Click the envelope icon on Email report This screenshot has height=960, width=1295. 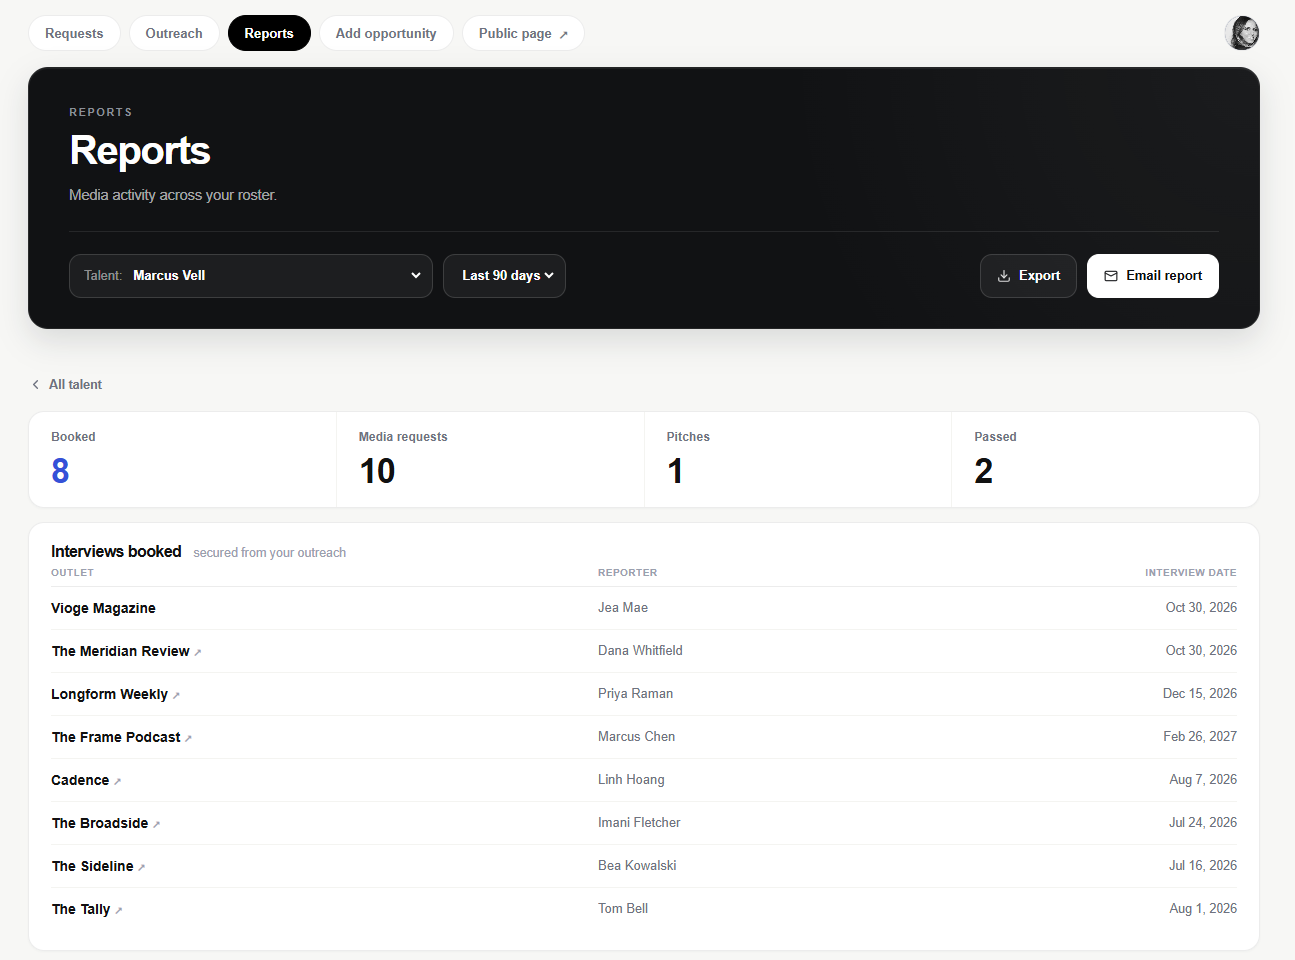point(1111,276)
